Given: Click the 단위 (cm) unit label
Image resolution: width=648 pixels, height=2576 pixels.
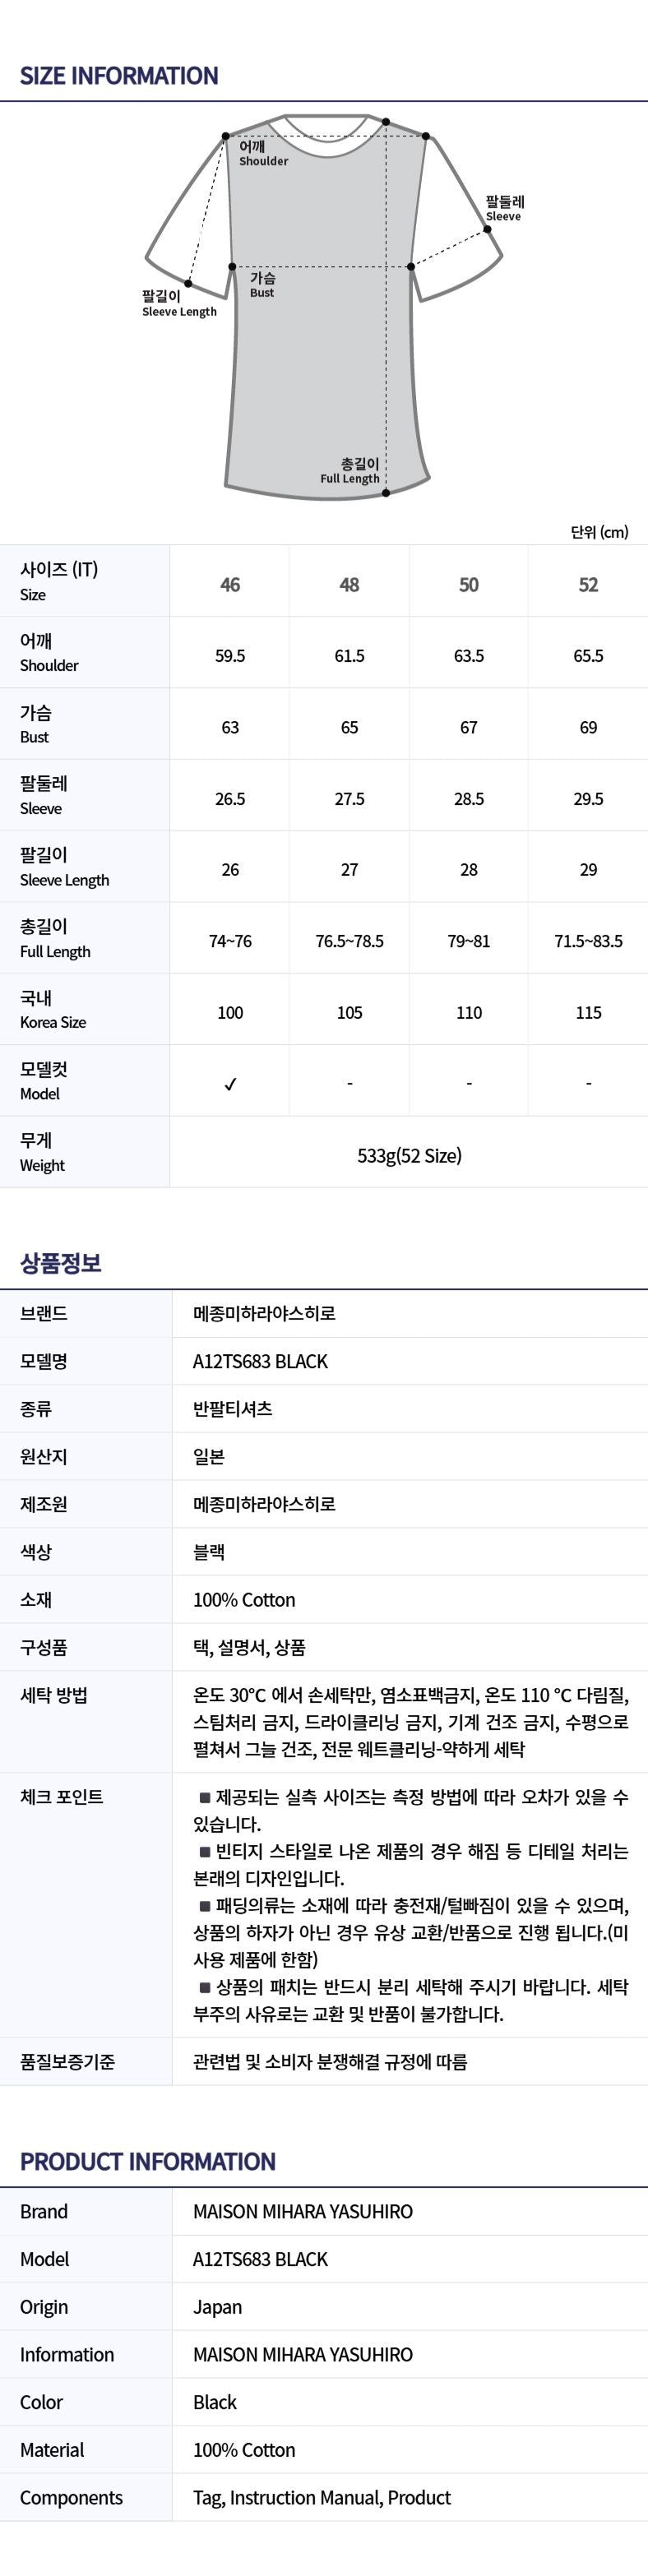Looking at the screenshot, I should click(x=599, y=532).
